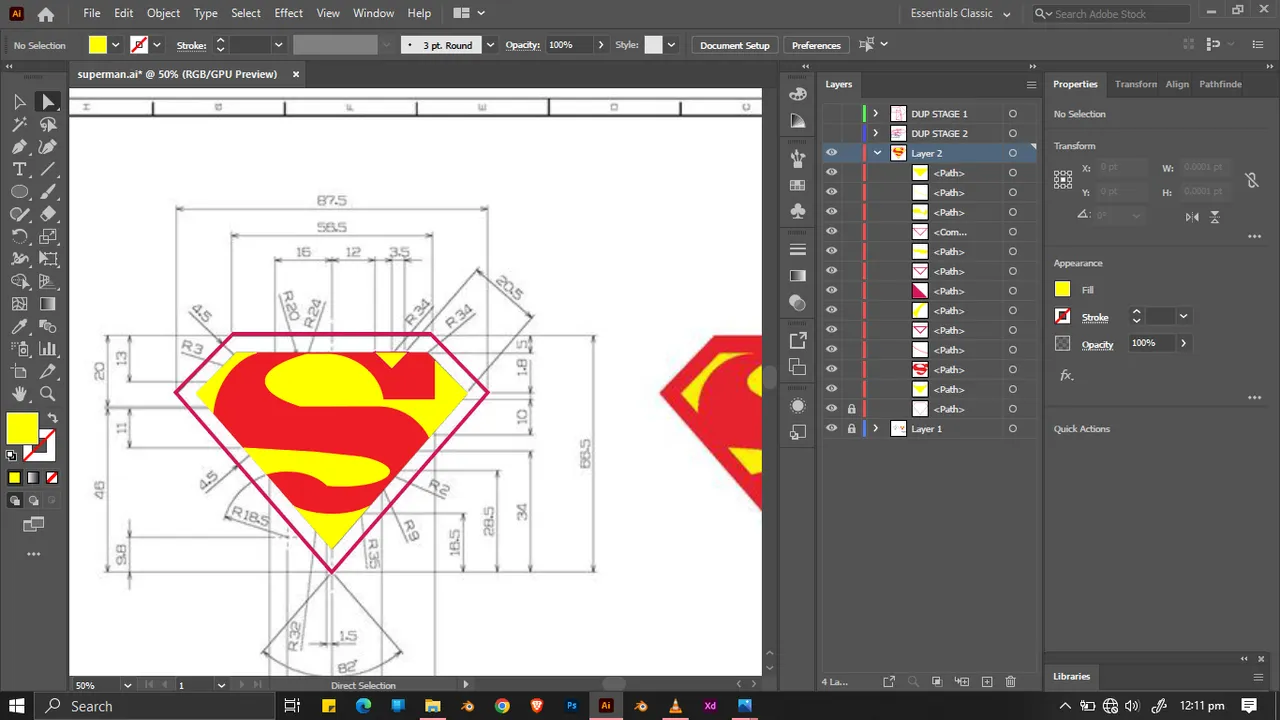The width and height of the screenshot is (1280, 720).
Task: Toggle visibility eye for Layer 1
Action: coord(831,428)
